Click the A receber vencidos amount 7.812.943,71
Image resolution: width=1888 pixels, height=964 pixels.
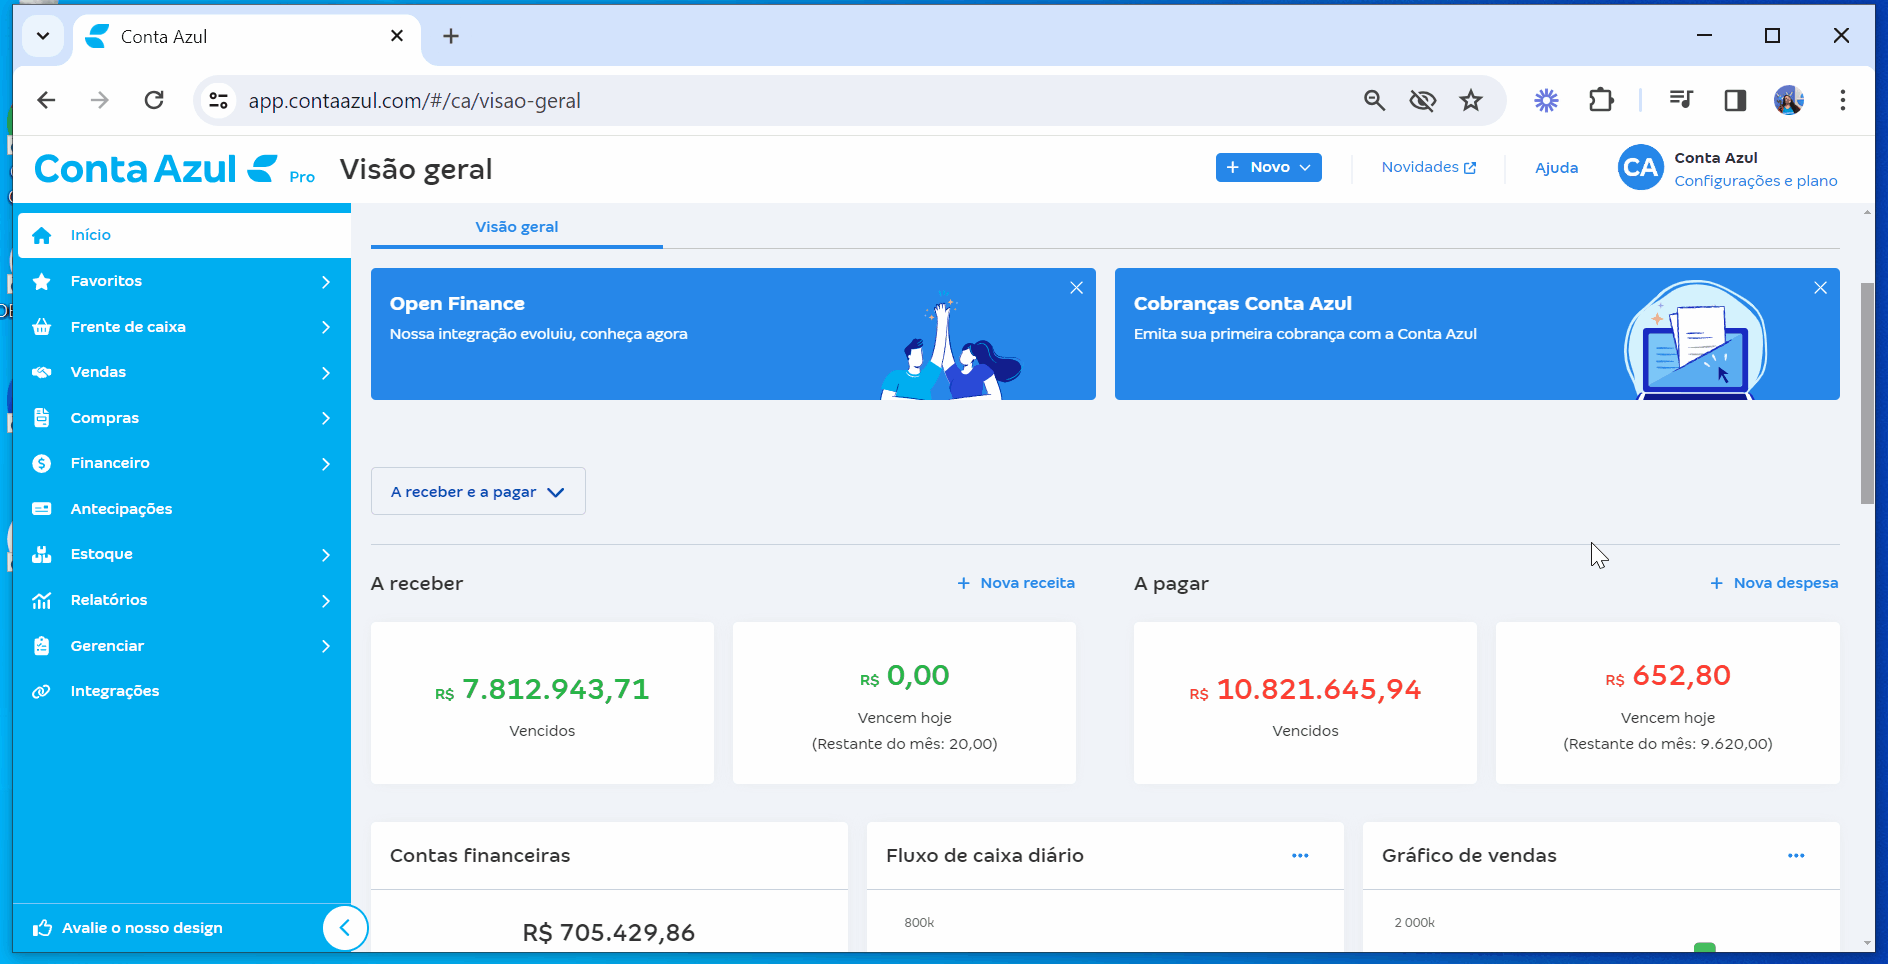coord(542,690)
